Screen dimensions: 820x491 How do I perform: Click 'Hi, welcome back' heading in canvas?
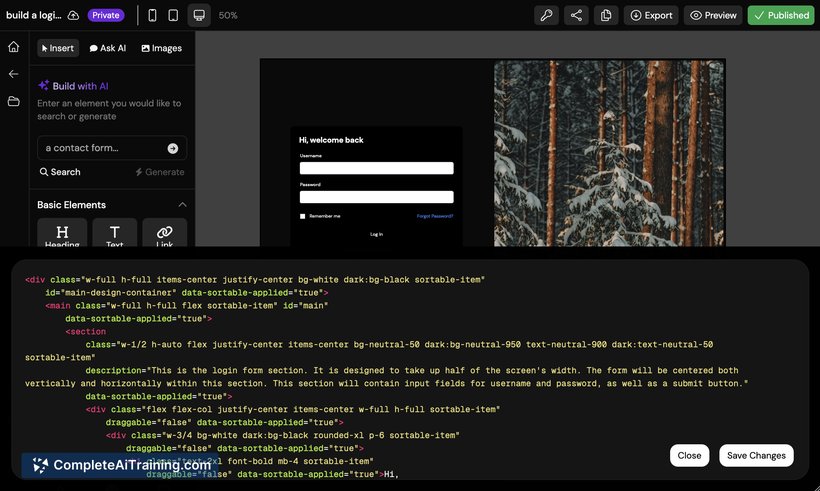(x=331, y=140)
